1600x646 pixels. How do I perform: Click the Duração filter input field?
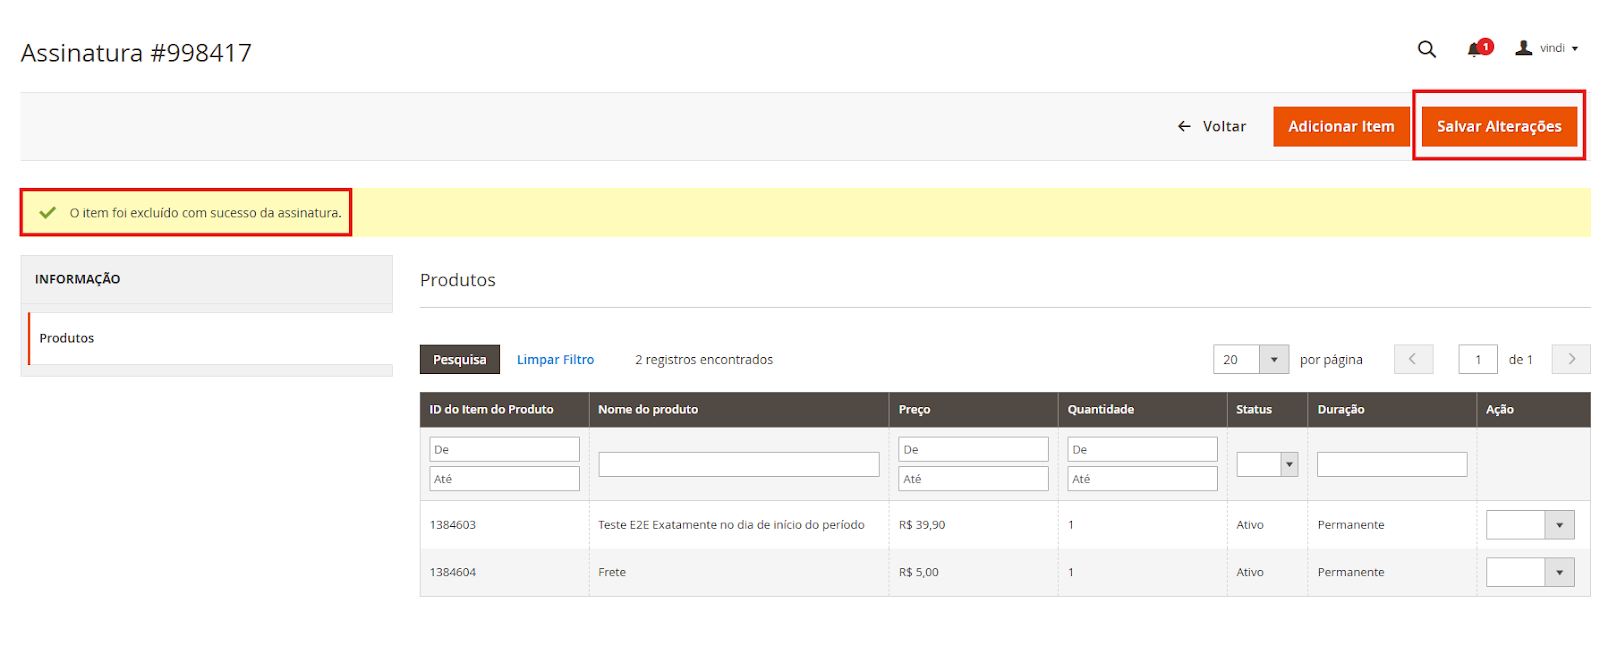point(1391,464)
